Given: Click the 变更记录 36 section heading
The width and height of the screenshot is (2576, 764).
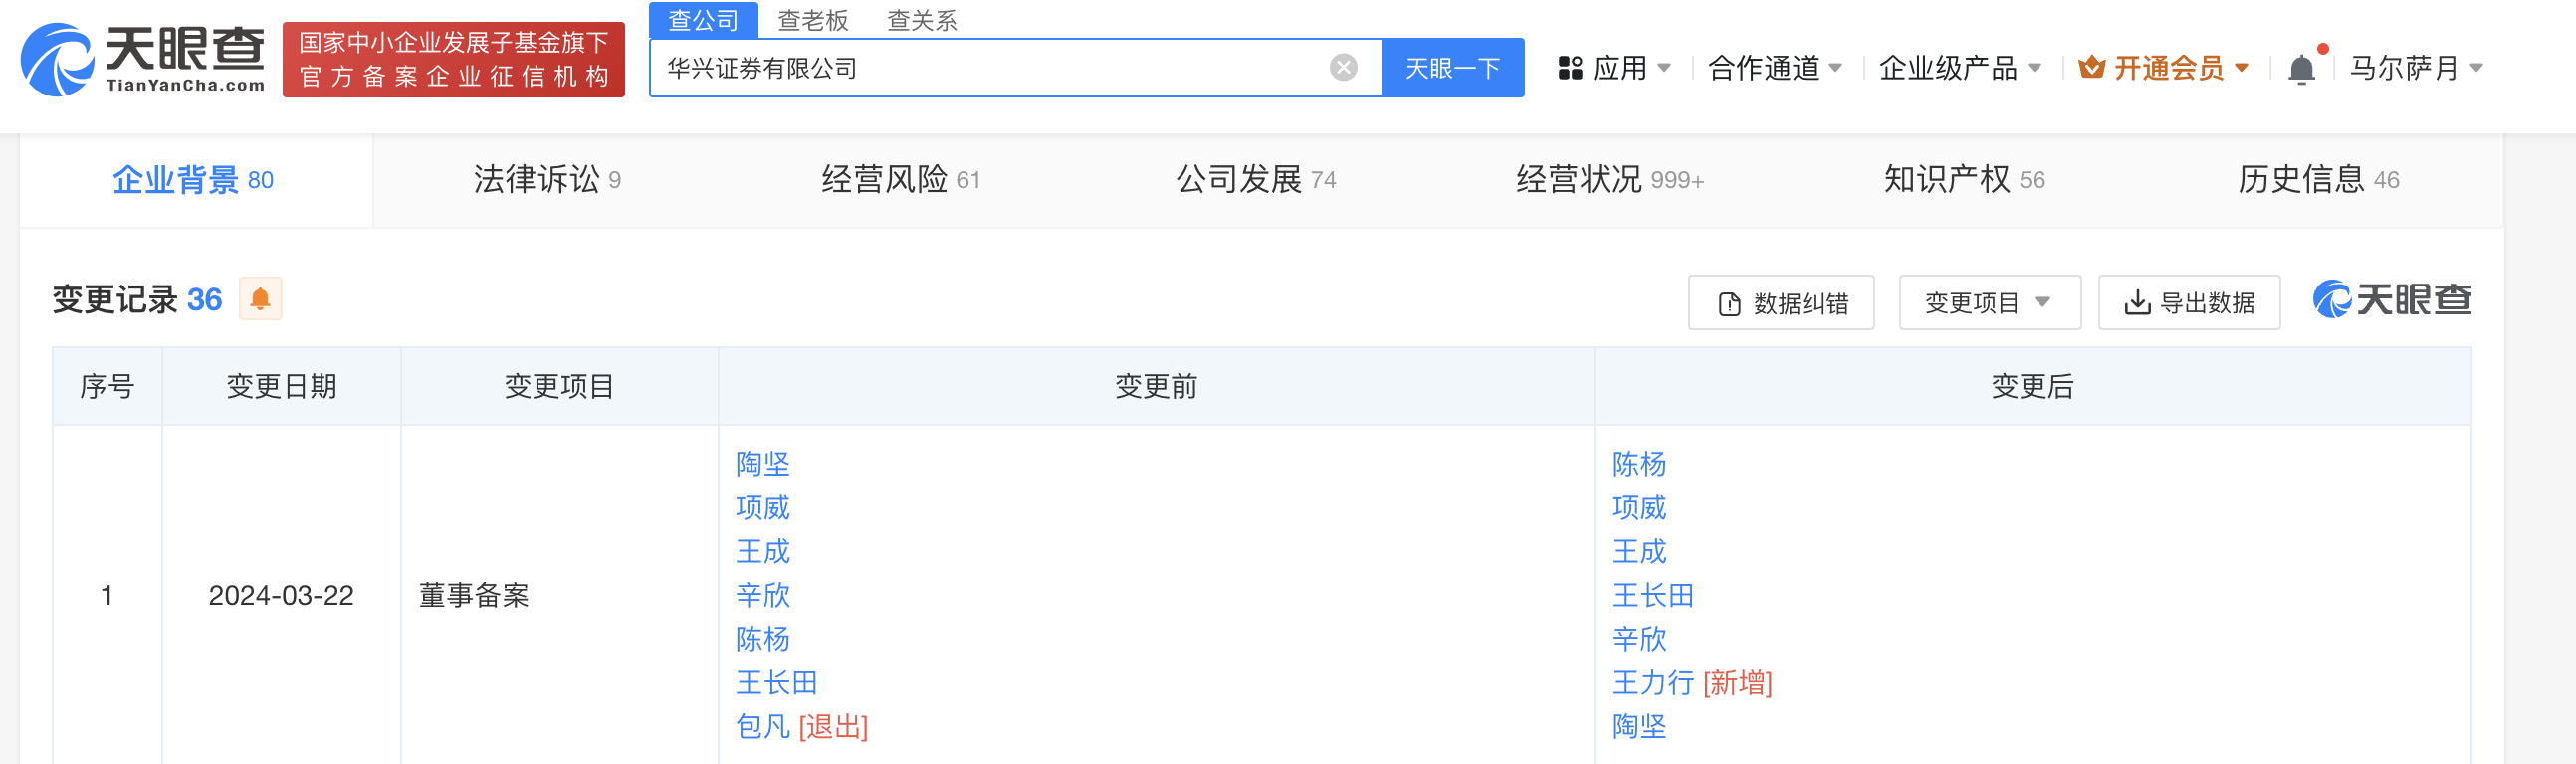Looking at the screenshot, I should click(x=137, y=299).
